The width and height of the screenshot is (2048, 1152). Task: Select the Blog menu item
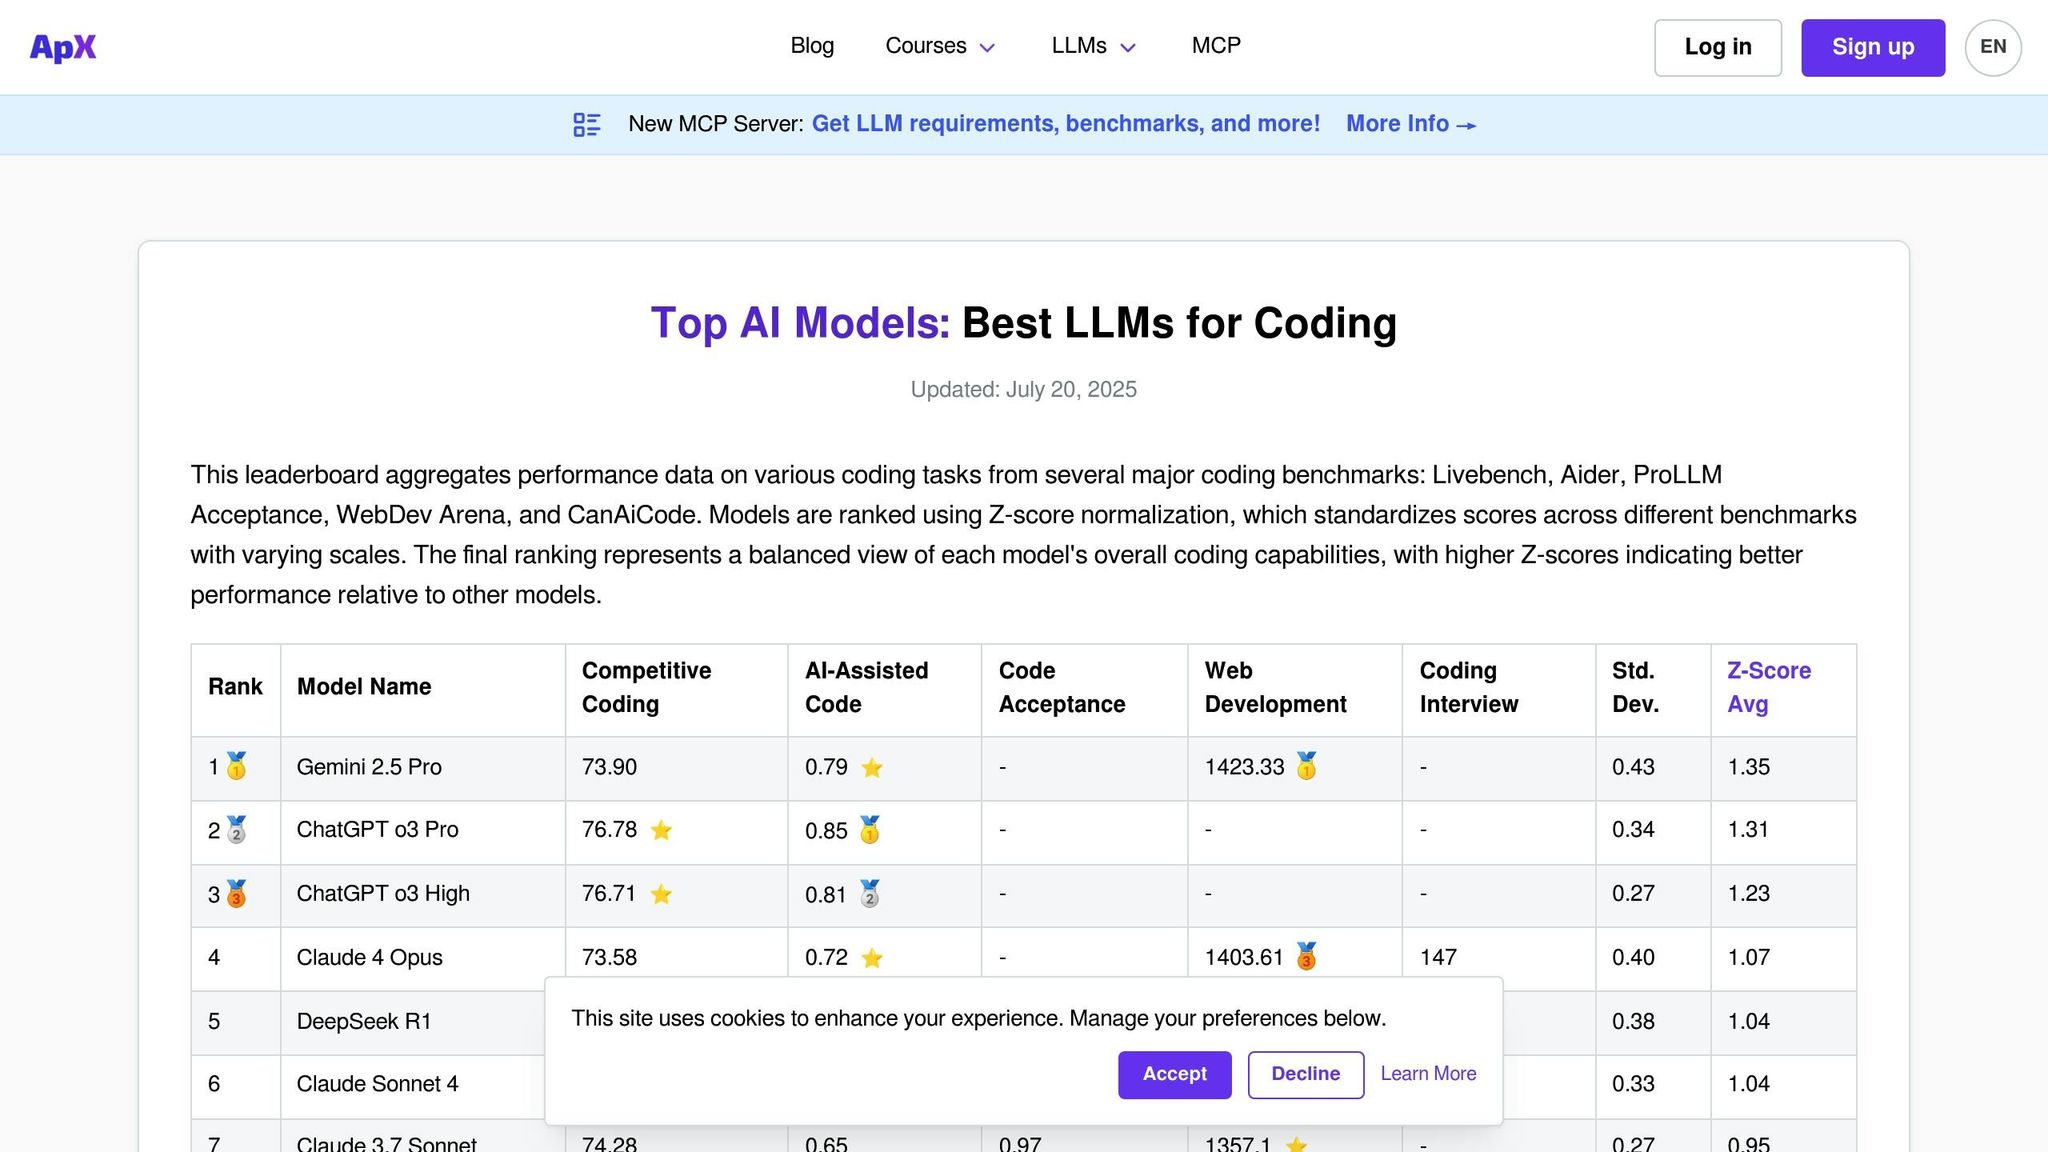tap(812, 46)
